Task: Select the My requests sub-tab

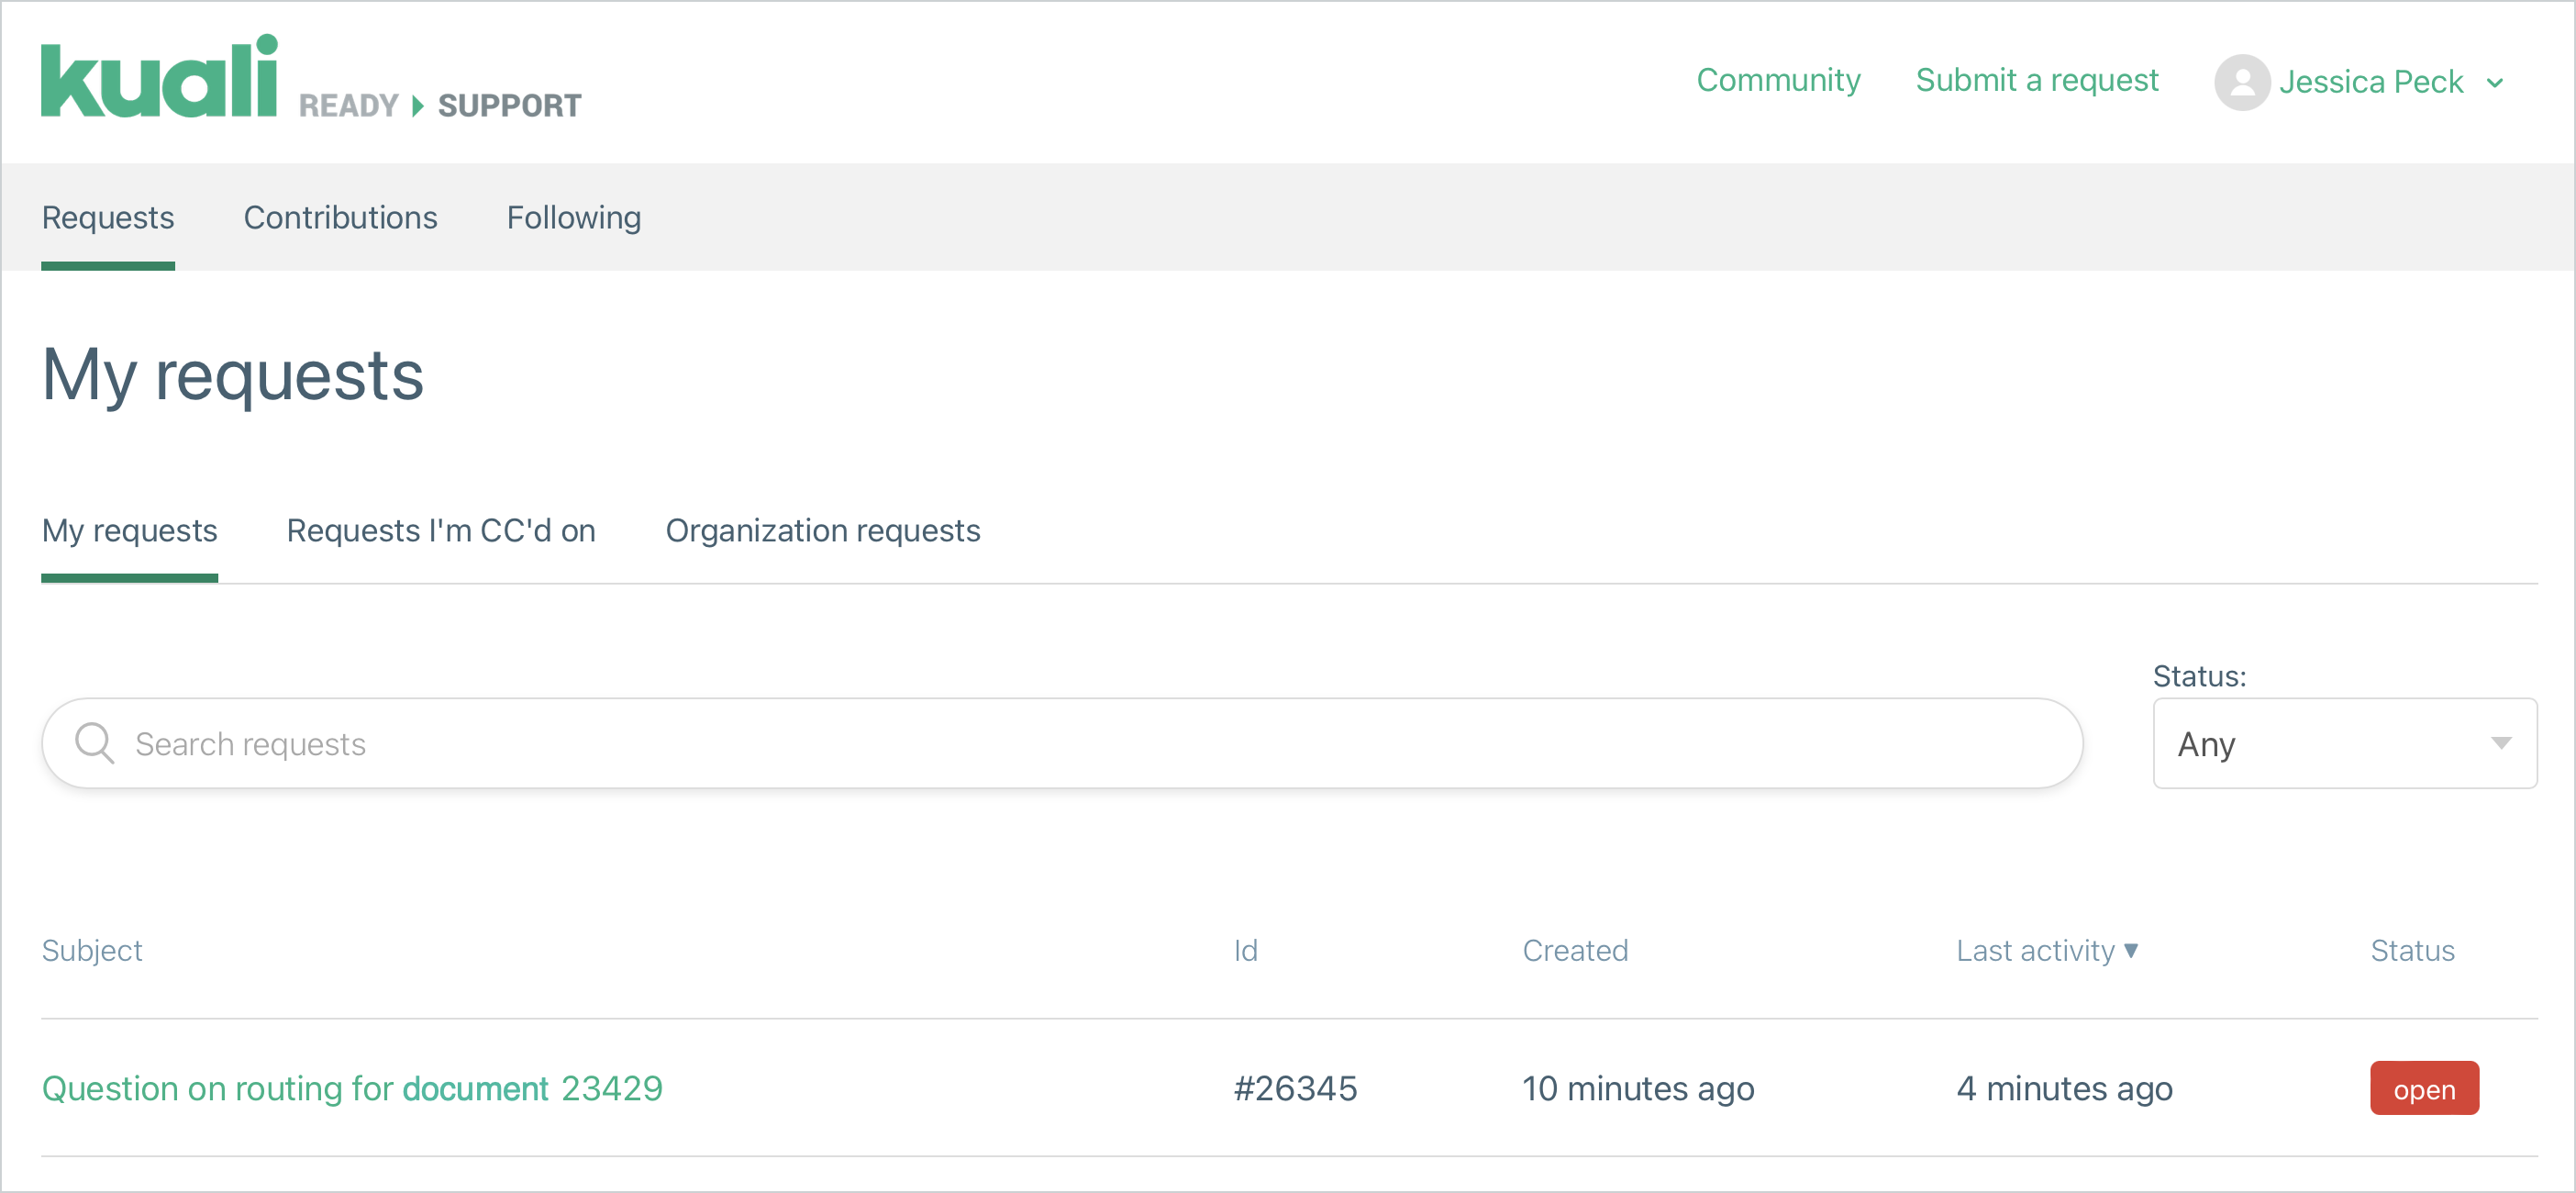Action: pyautogui.click(x=129, y=531)
